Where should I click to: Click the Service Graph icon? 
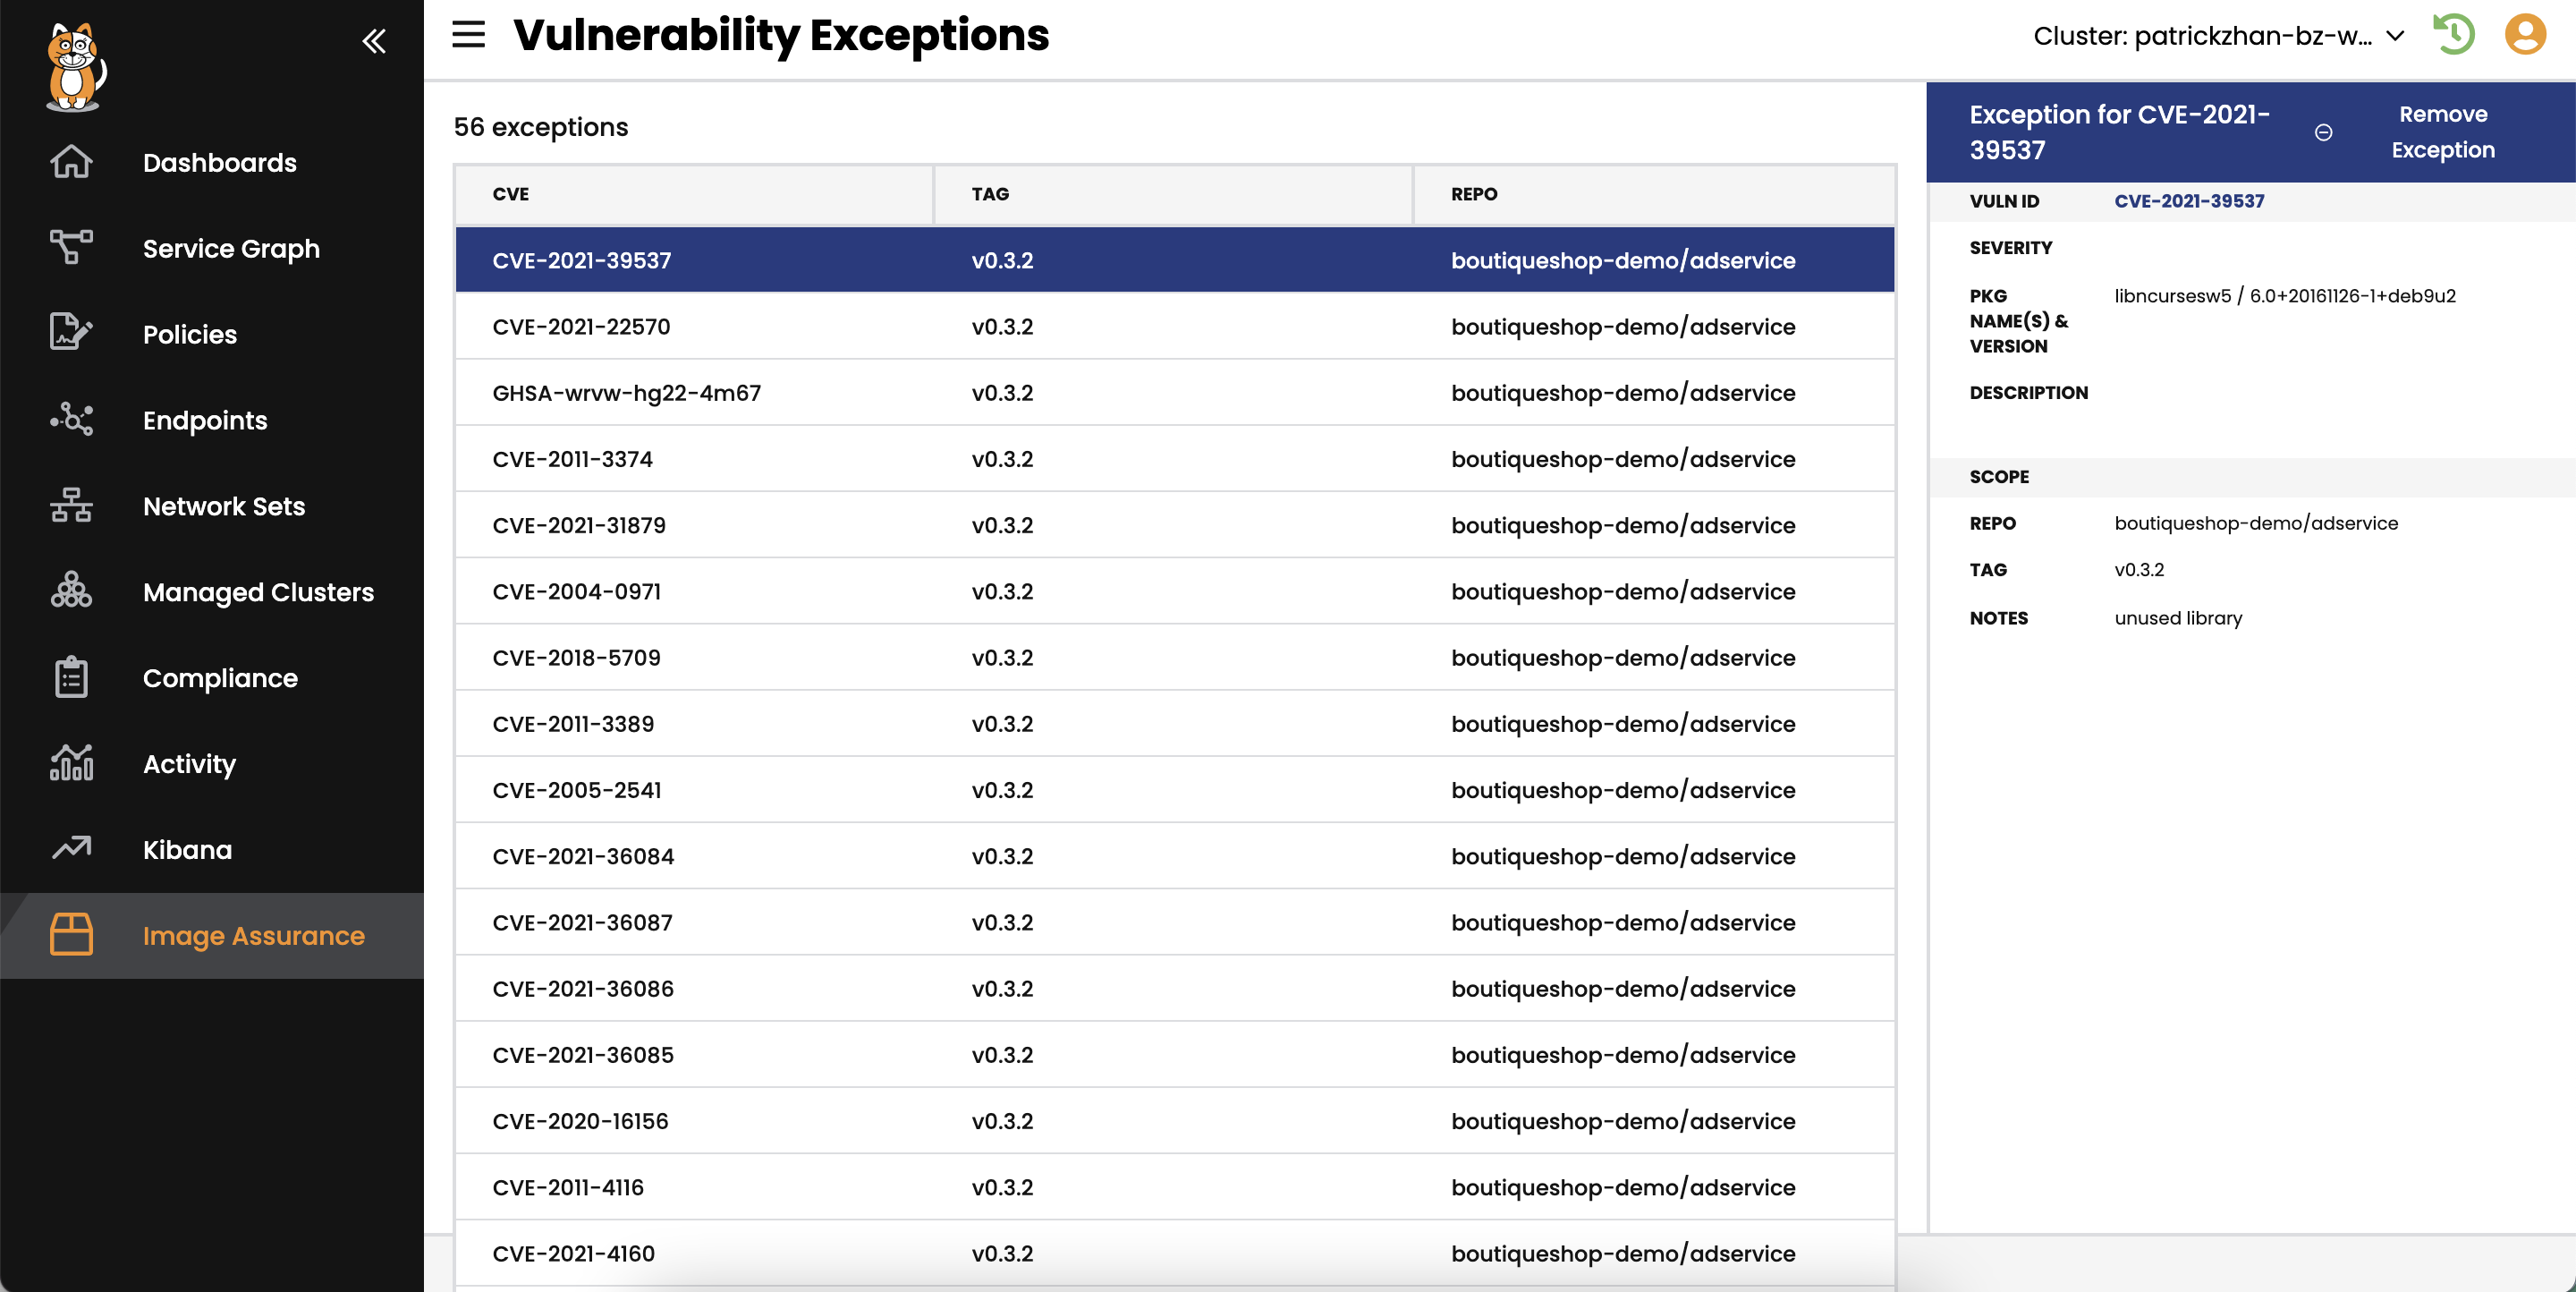pos(71,248)
